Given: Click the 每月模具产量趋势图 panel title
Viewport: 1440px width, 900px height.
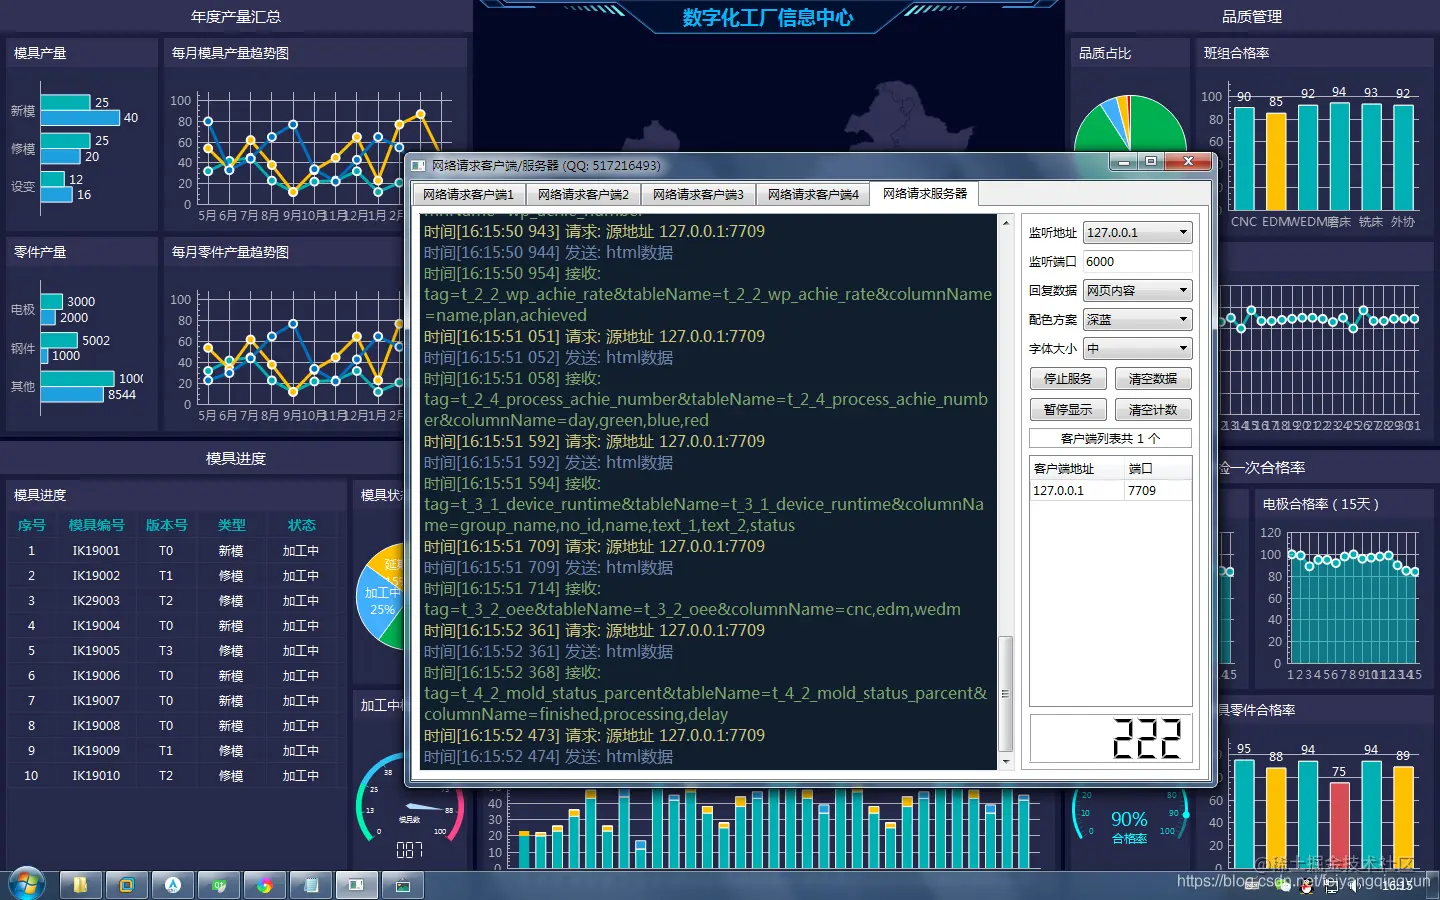Looking at the screenshot, I should pyautogui.click(x=230, y=53).
